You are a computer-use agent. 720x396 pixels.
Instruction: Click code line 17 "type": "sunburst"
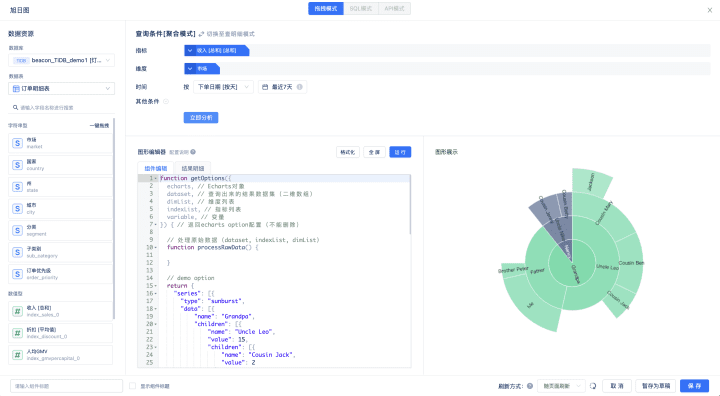click(213, 301)
